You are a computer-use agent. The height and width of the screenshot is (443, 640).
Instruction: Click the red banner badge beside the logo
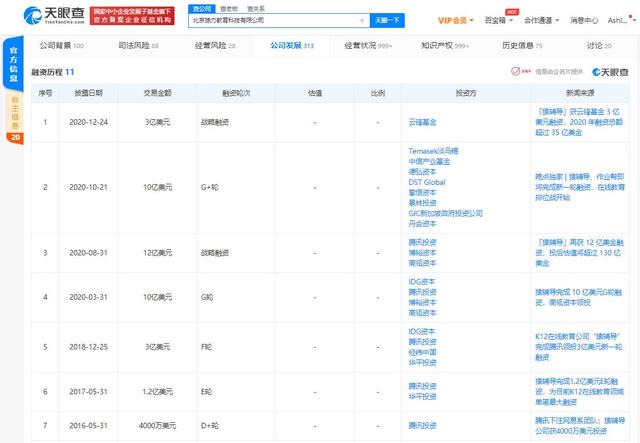132,16
